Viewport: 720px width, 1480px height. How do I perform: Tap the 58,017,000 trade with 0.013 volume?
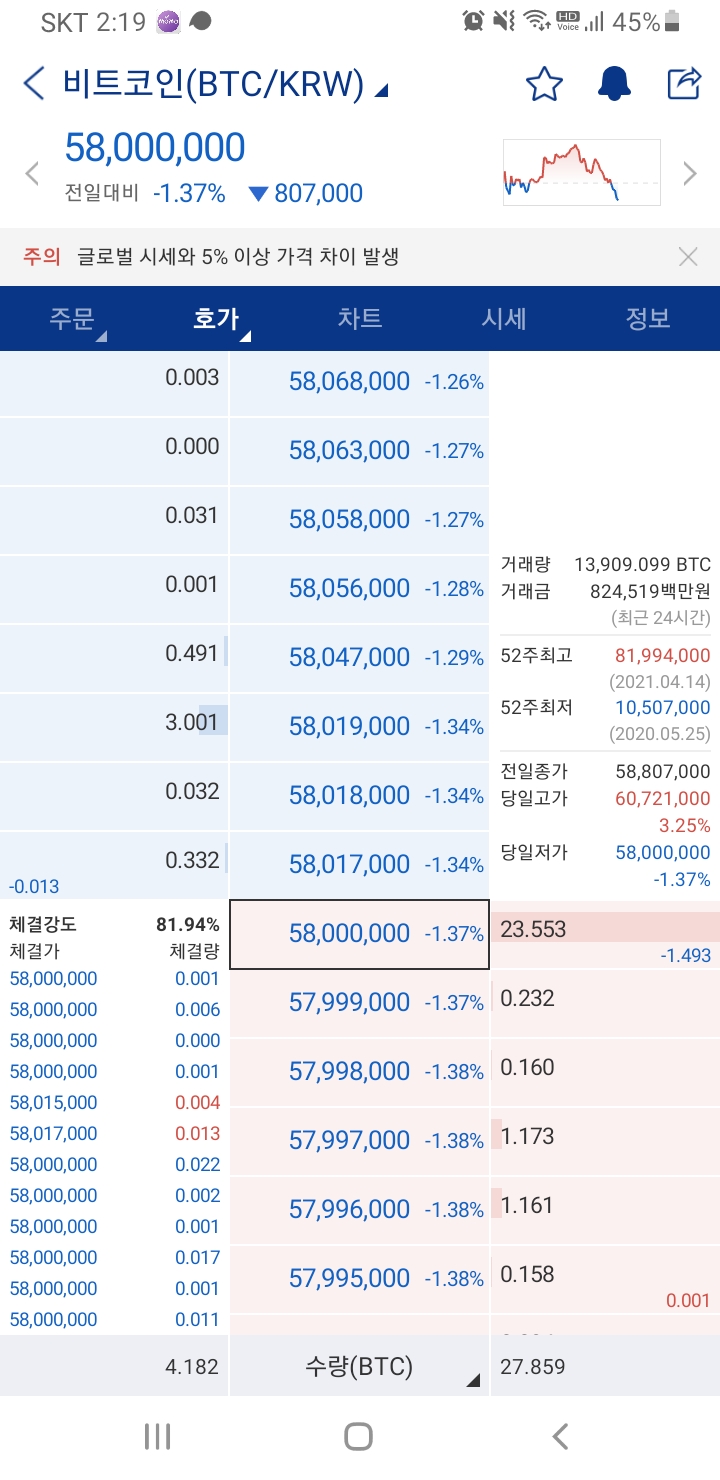pos(114,1134)
